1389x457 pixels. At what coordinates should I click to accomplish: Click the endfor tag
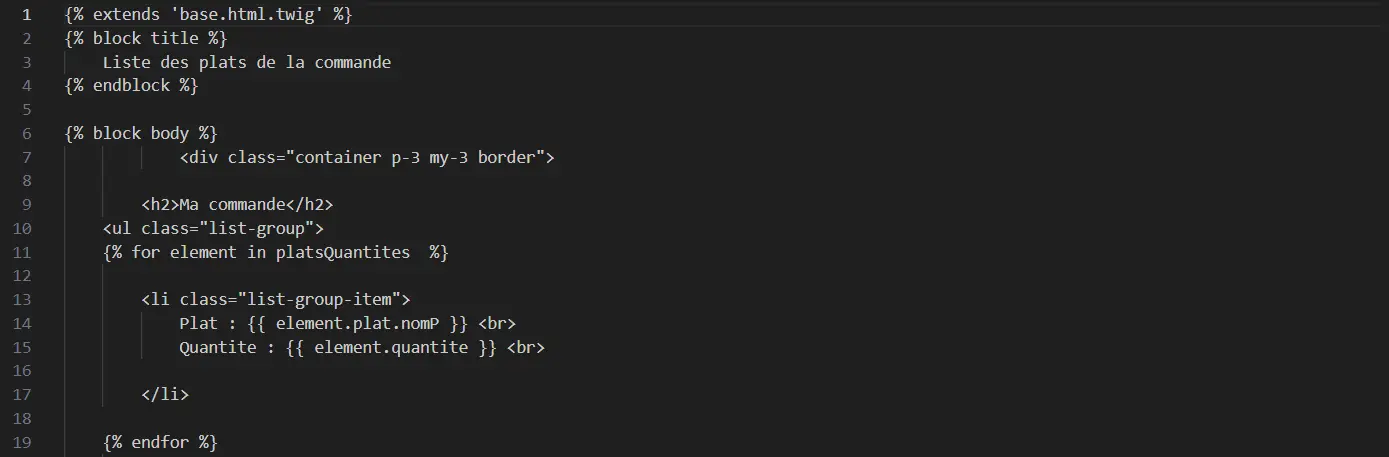click(160, 441)
